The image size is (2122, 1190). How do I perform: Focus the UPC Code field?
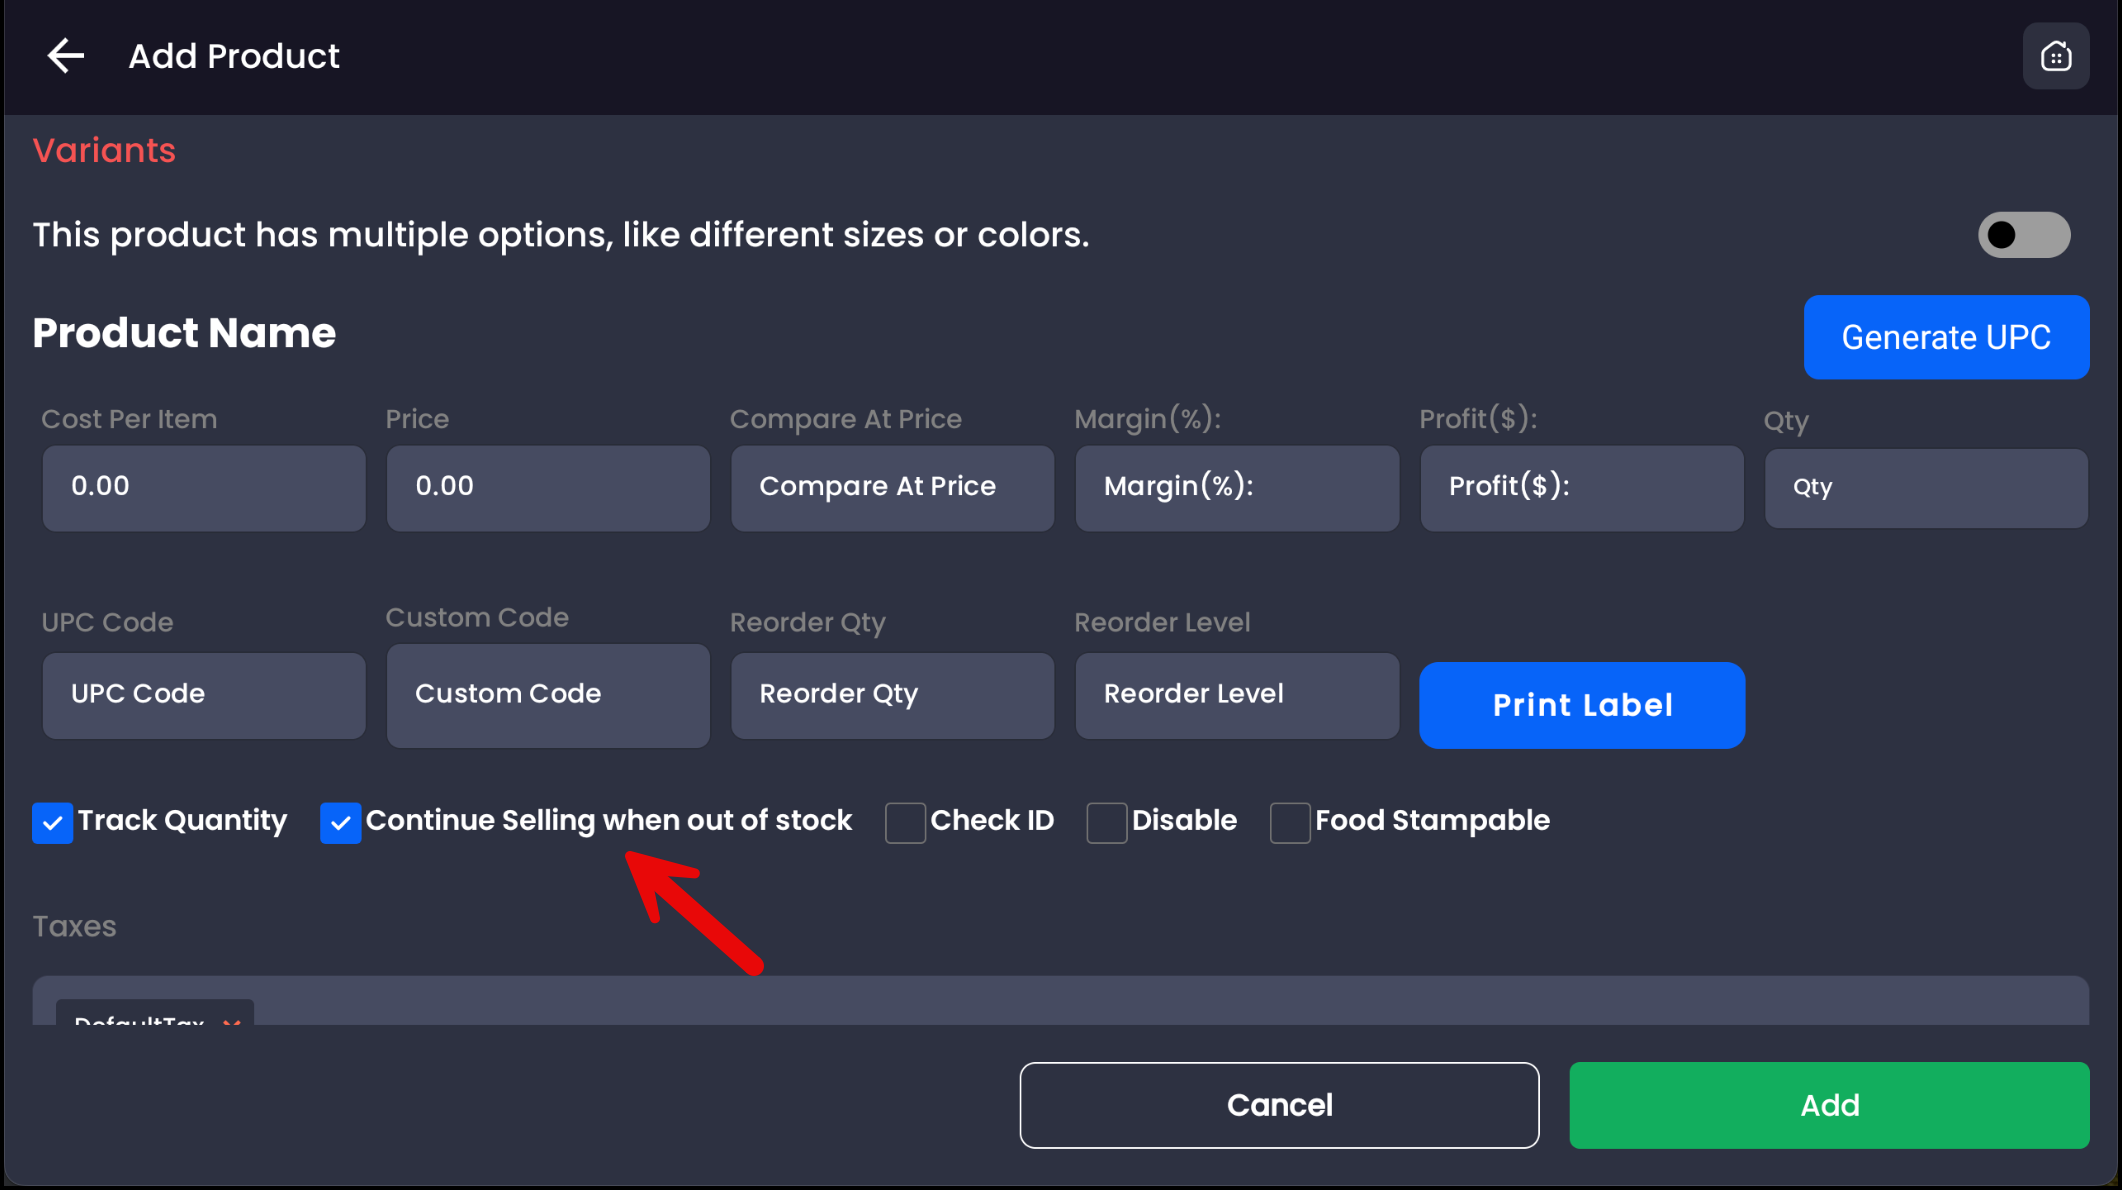(x=204, y=695)
